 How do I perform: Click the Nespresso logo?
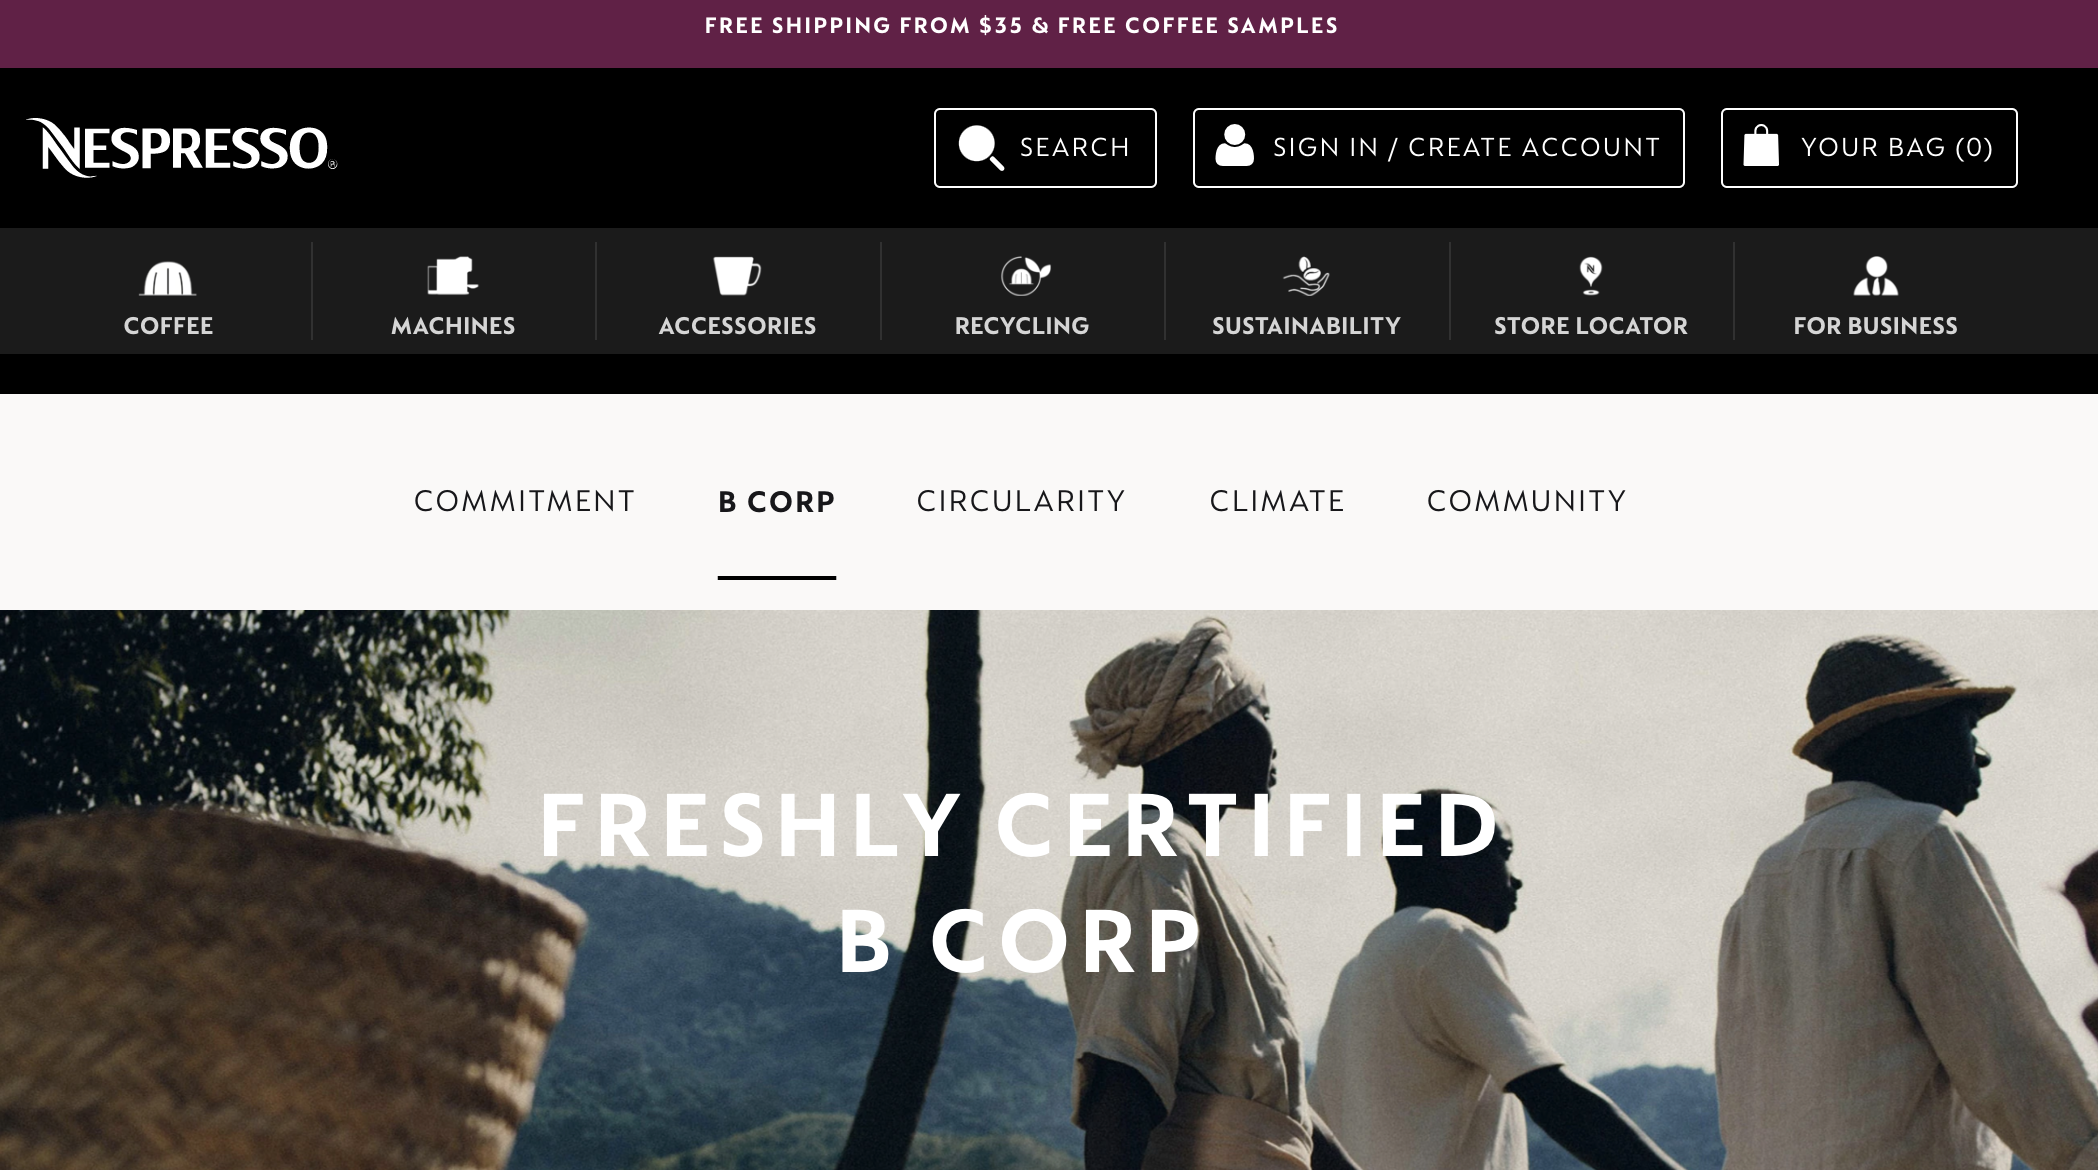click(181, 148)
